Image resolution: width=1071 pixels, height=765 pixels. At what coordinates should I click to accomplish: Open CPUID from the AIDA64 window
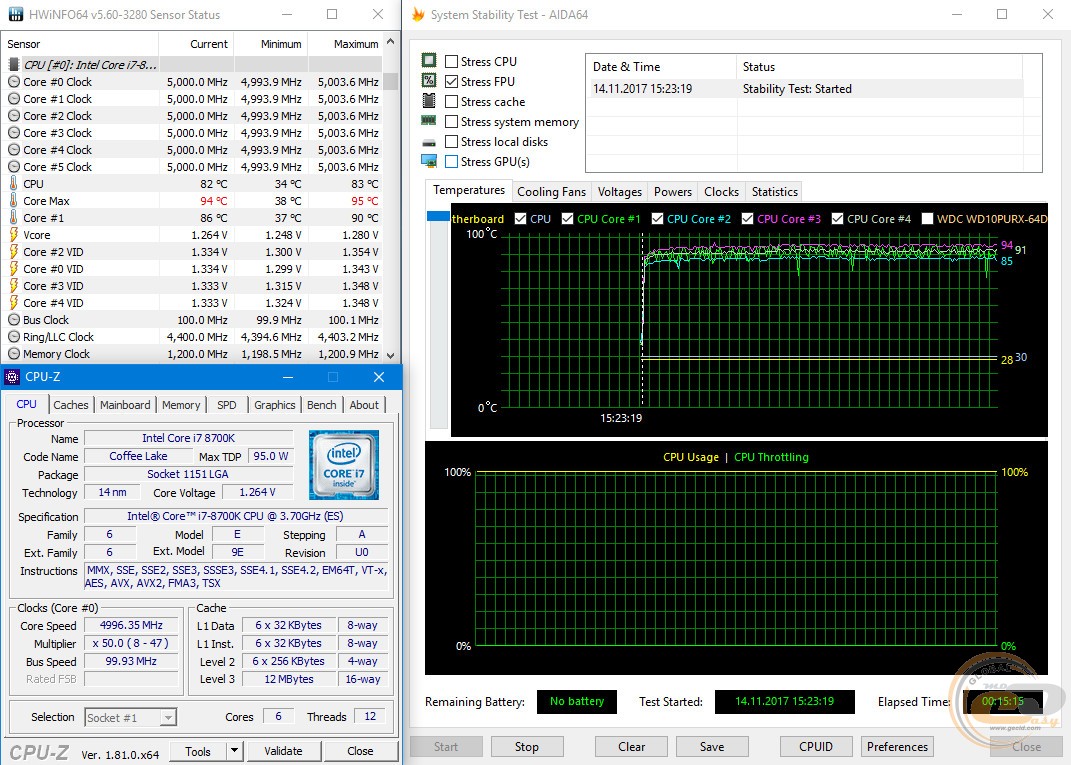(x=816, y=747)
